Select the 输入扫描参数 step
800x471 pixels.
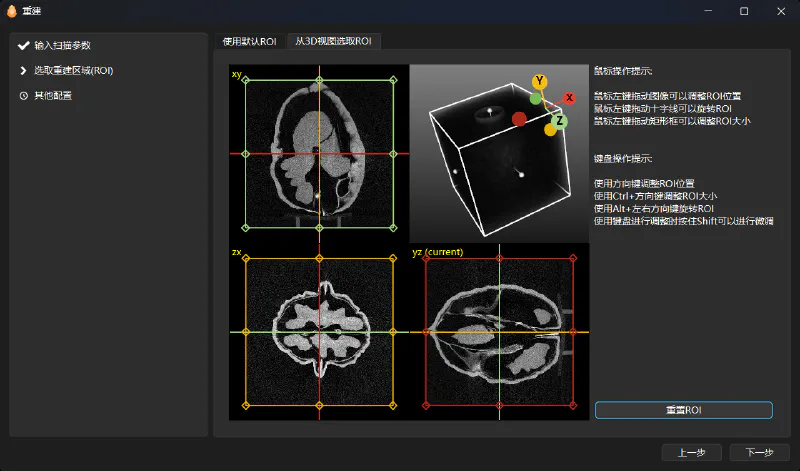(x=62, y=46)
